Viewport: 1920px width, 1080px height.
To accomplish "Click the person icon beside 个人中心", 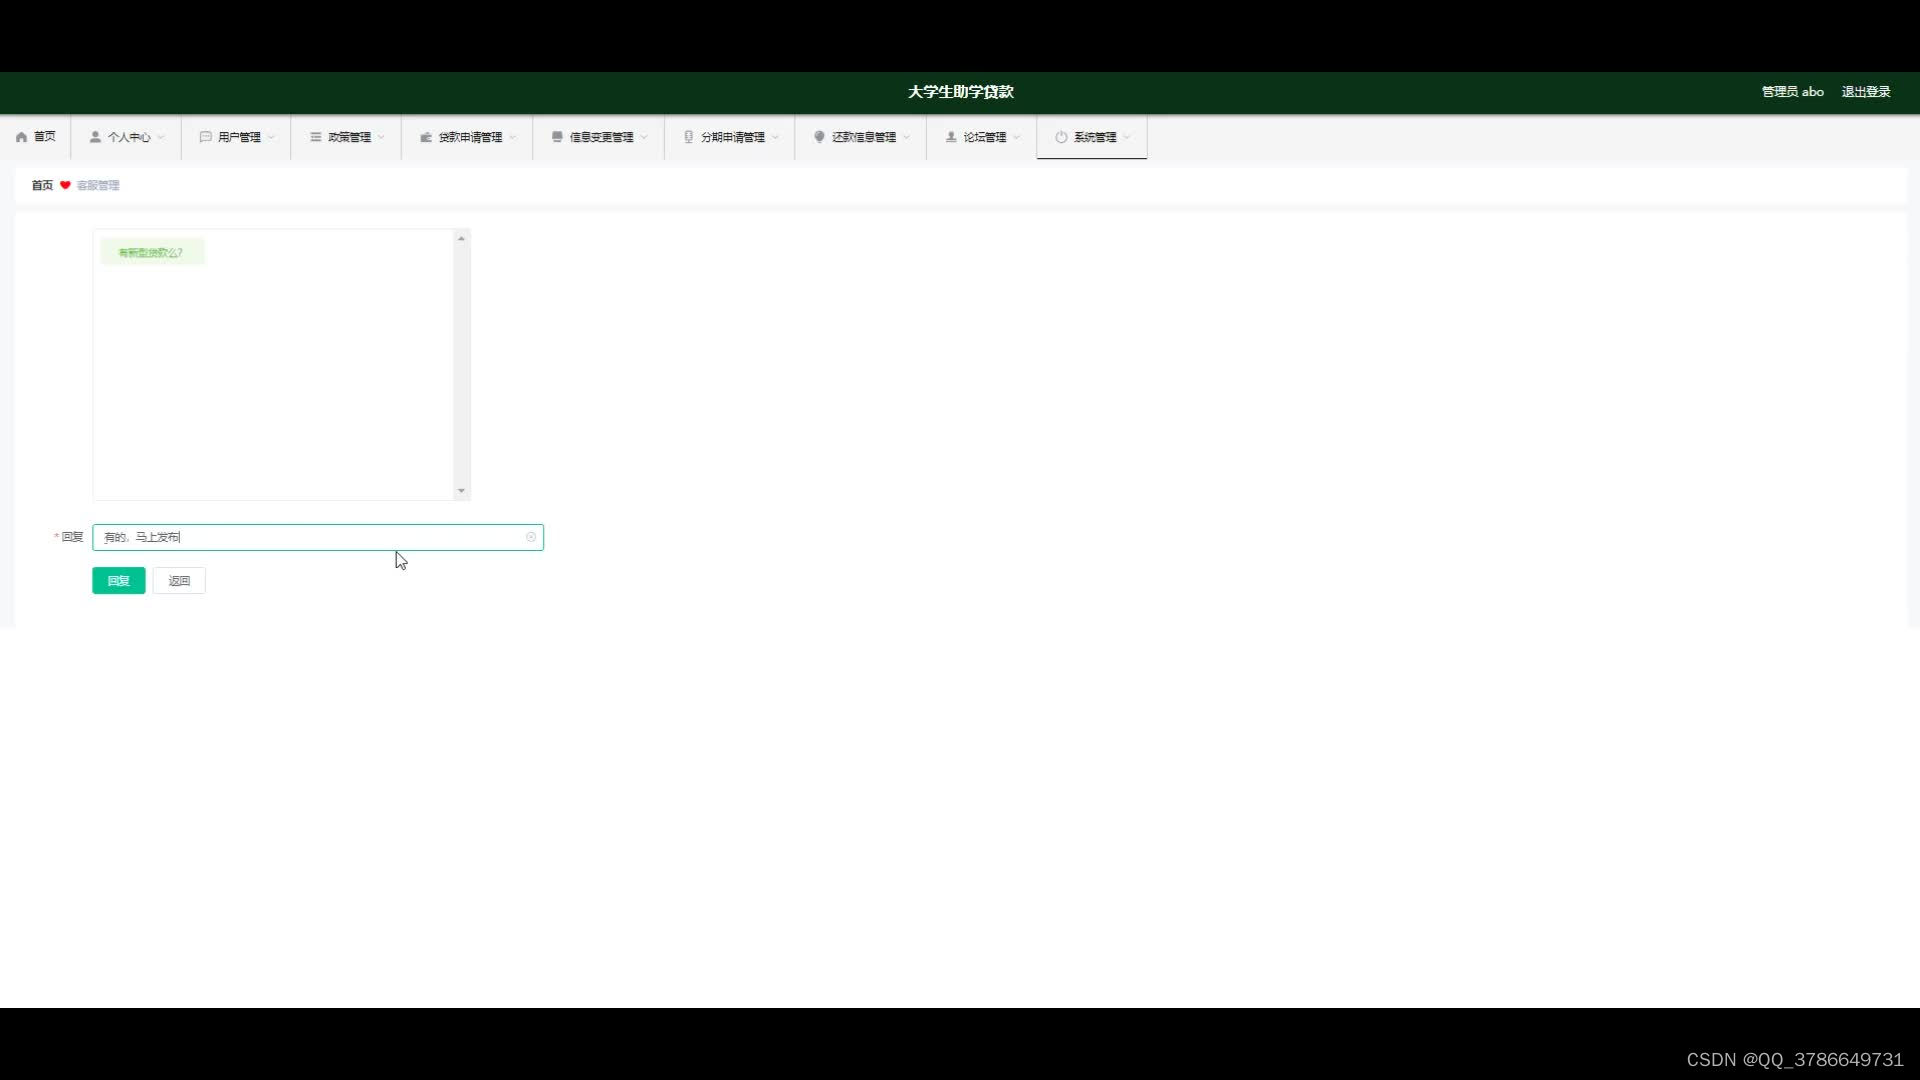I will (95, 137).
